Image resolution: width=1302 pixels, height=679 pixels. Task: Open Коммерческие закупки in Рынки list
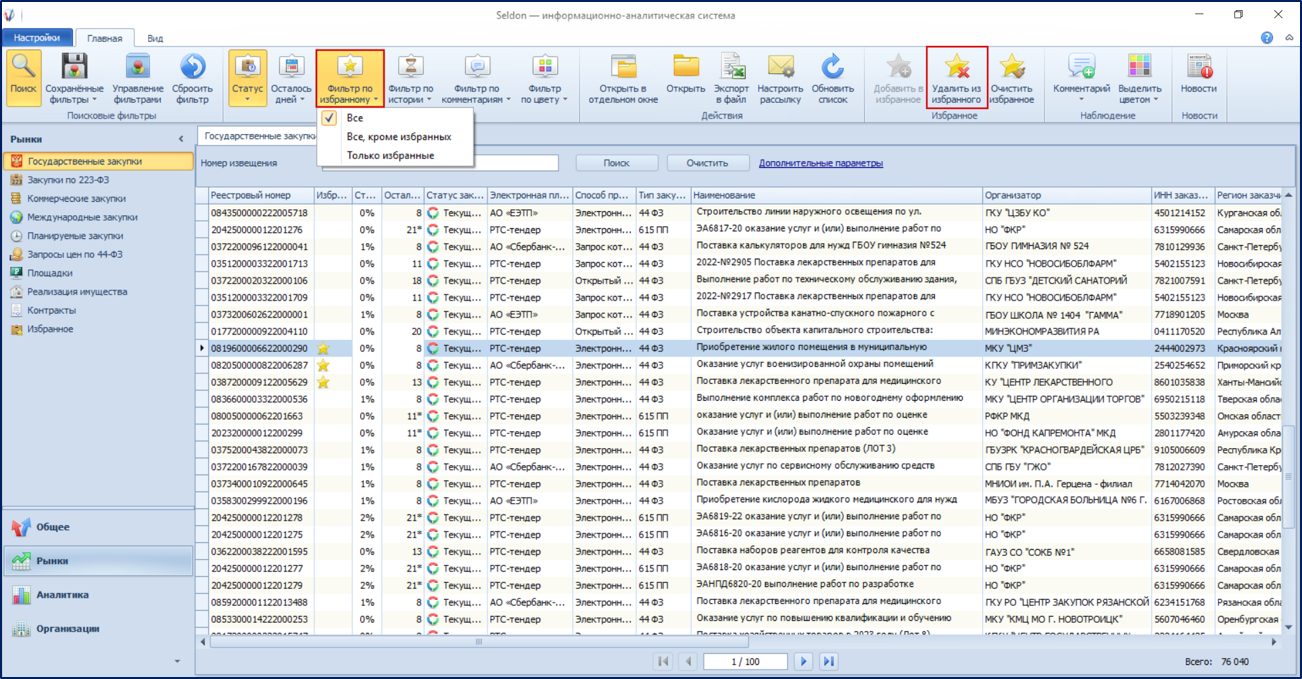(98, 198)
